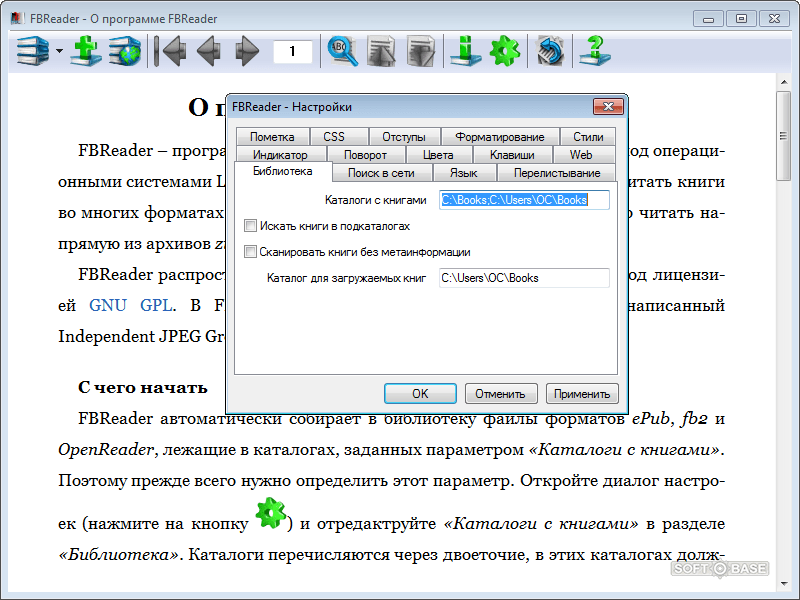Screen dimensions: 800x600
Task: Rotate the text with rotation icon
Action: click(550, 51)
